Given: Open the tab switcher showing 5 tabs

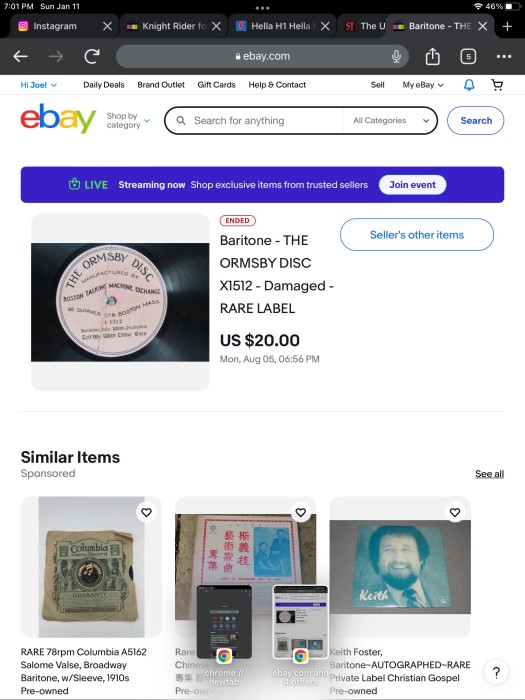Looking at the screenshot, I should [468, 56].
